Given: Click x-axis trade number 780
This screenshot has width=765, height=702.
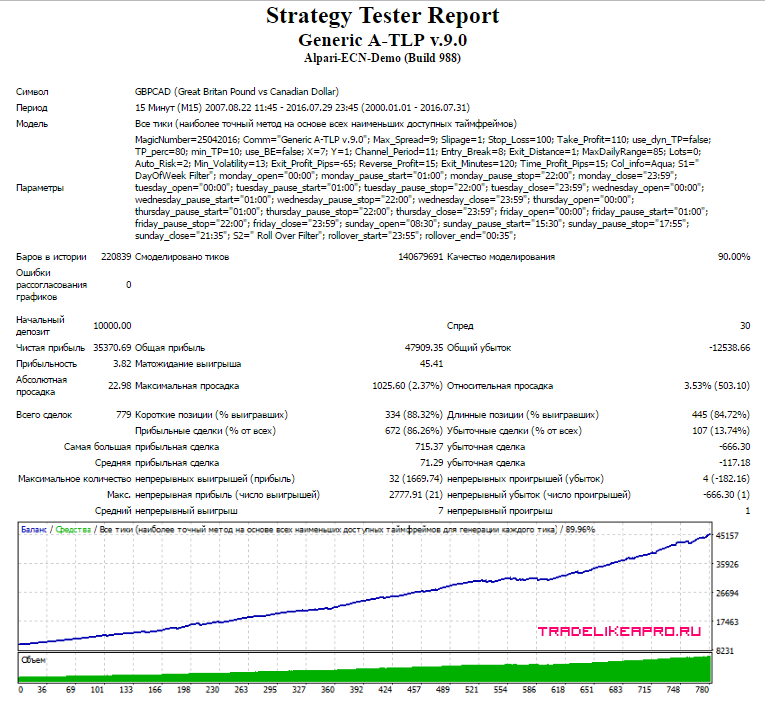Looking at the screenshot, I should click(702, 690).
